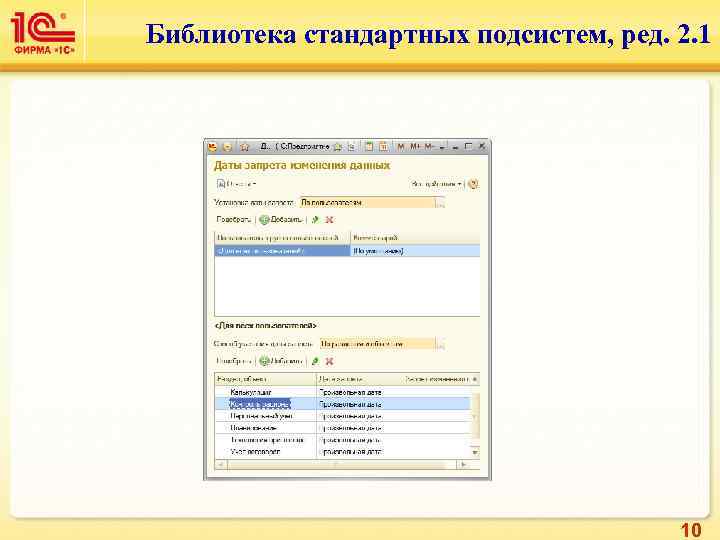Open help with the question mark icon
This screenshot has width=720, height=540.
point(473,184)
